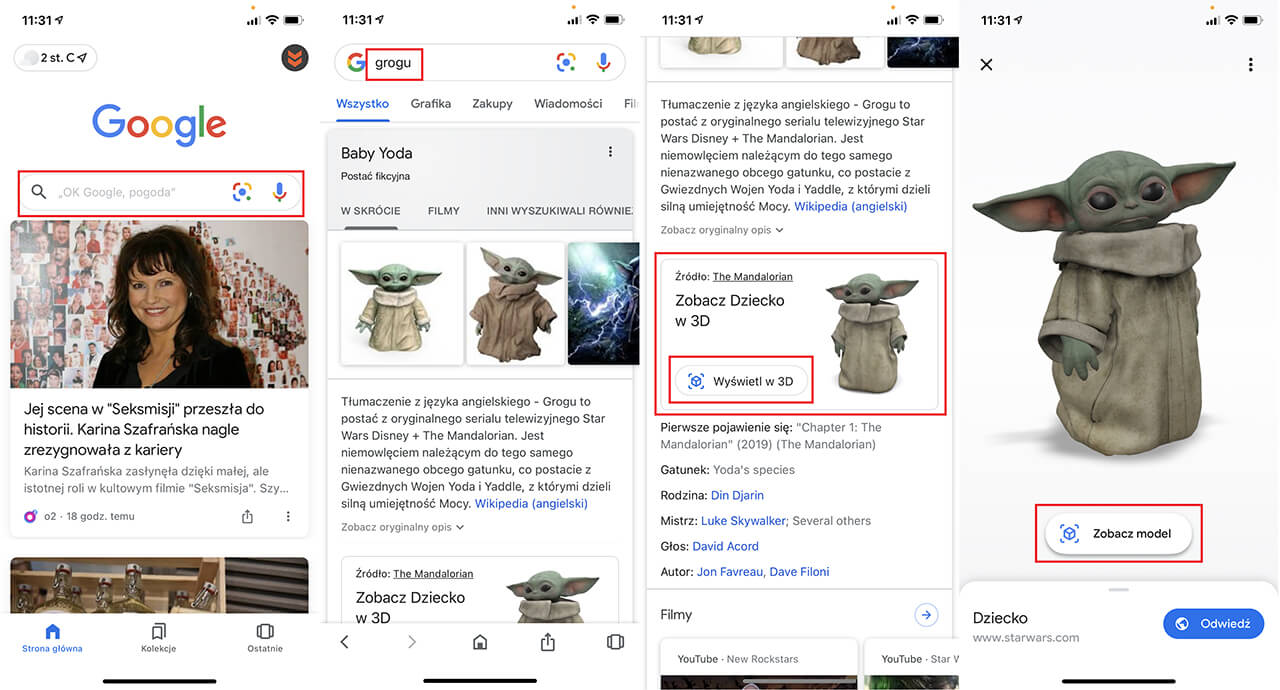Open Wikipedia (angielski) link in second screen

531,503
